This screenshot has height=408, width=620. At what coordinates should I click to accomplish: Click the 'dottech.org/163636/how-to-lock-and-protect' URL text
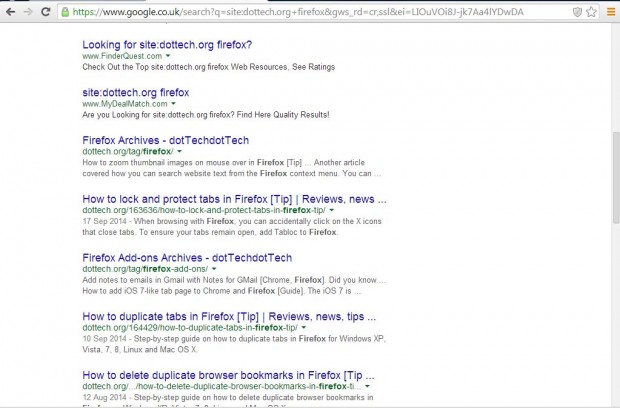coord(204,210)
